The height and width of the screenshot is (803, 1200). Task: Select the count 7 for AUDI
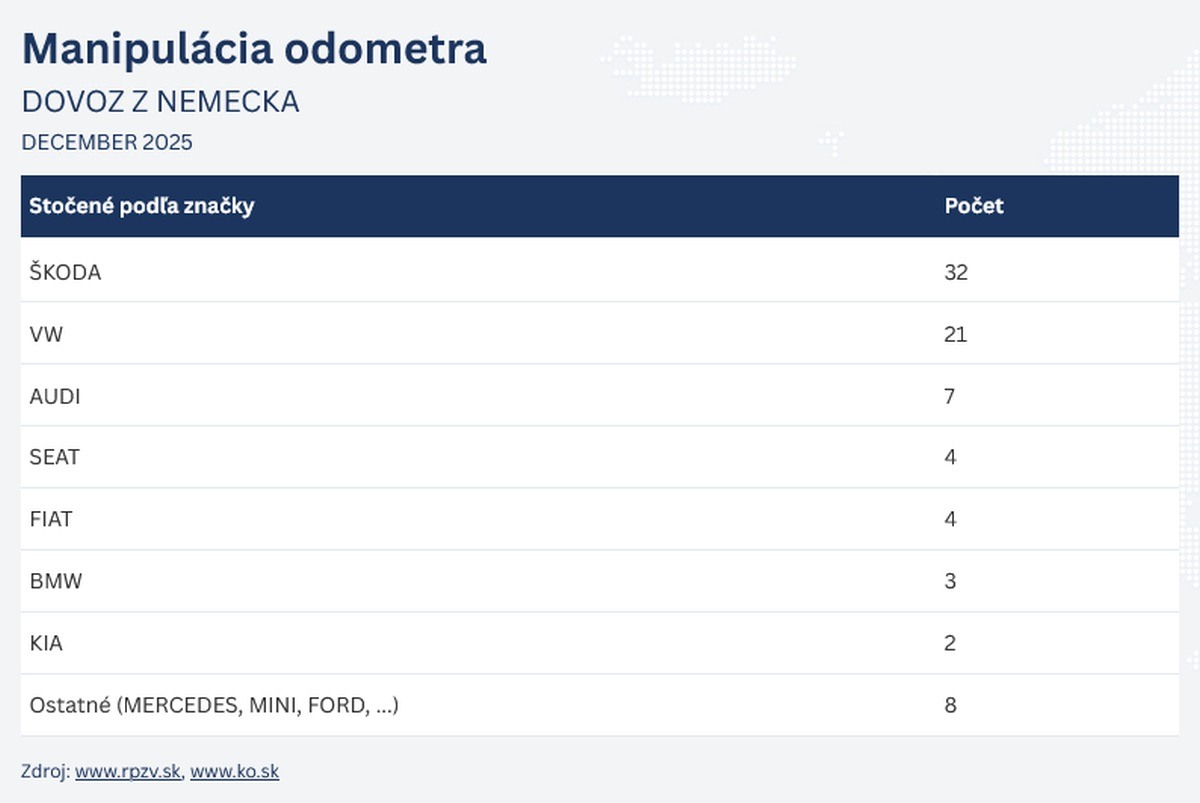[950, 396]
